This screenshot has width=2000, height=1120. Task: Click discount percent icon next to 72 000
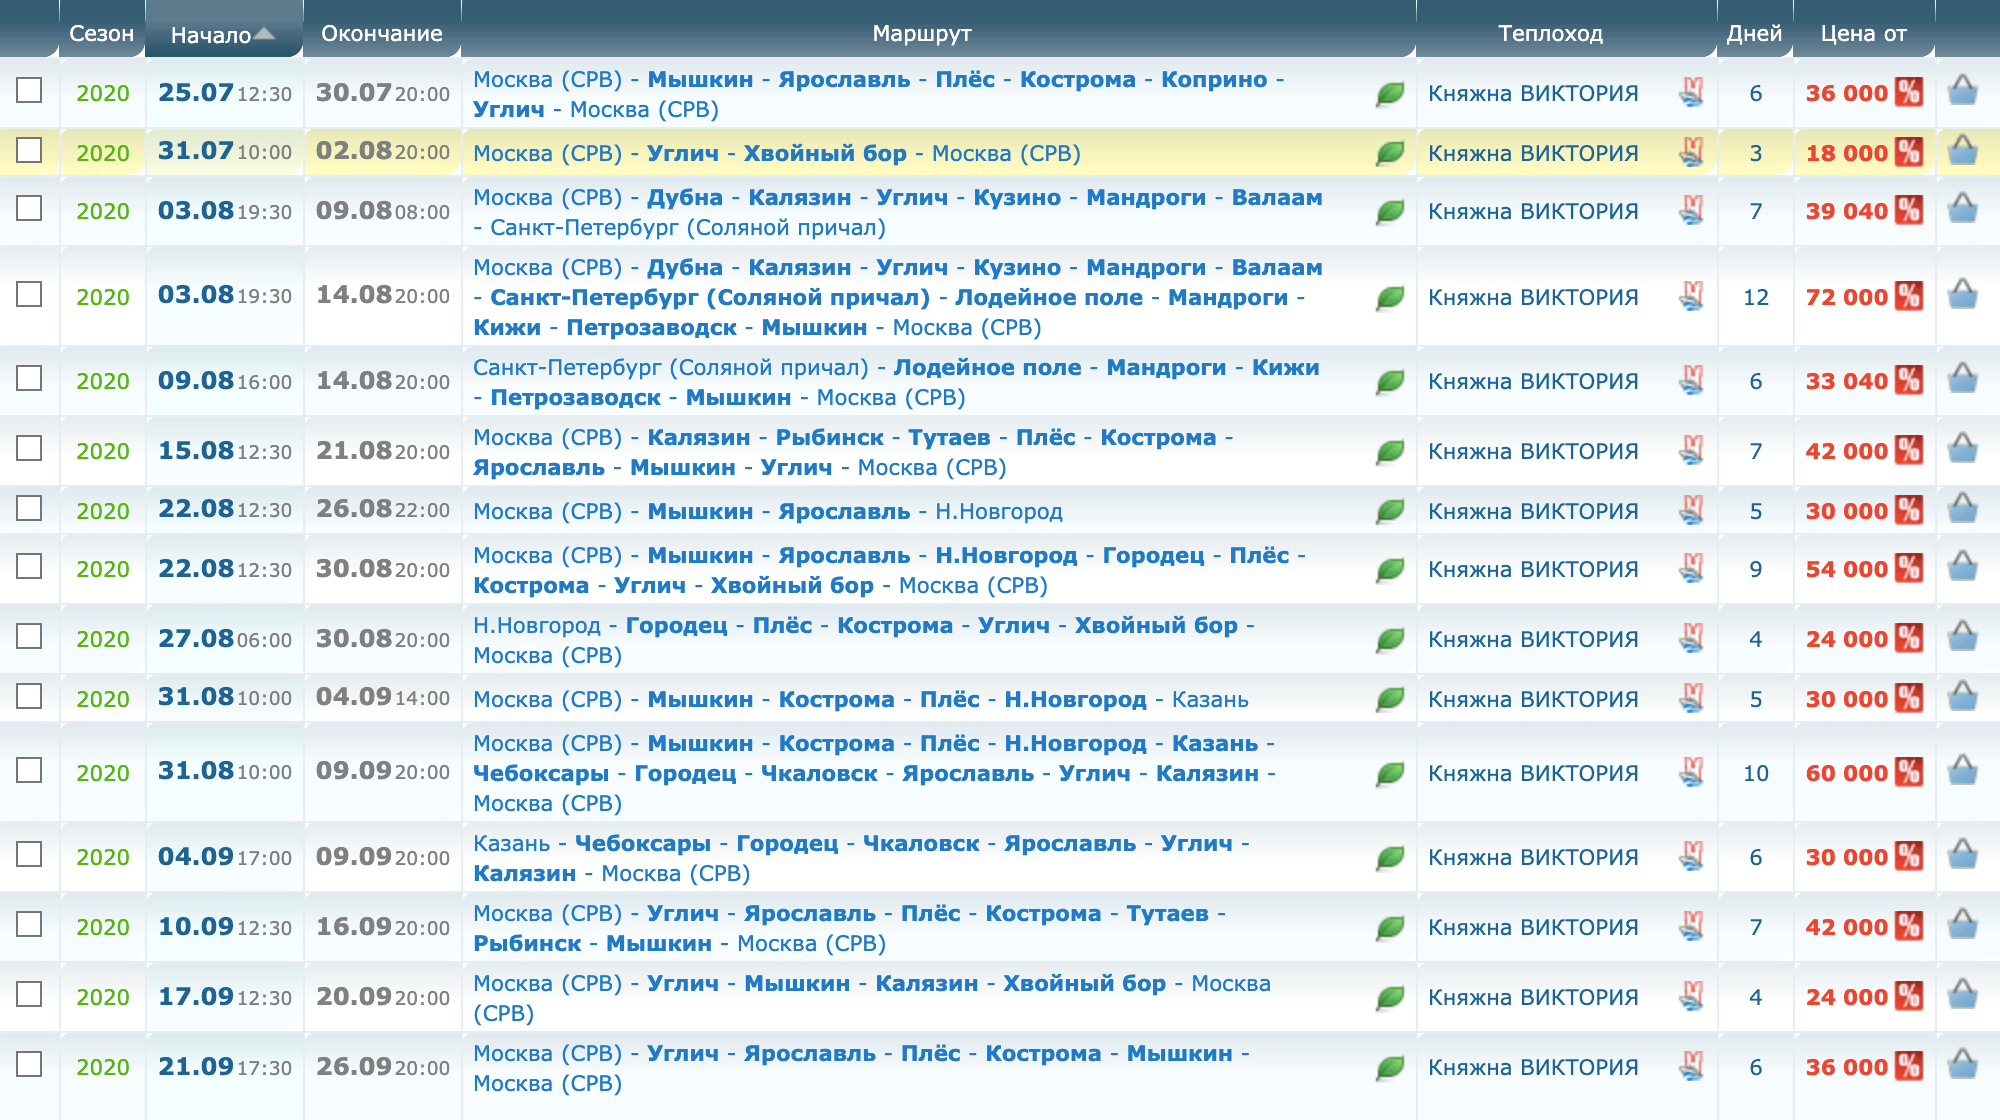pyautogui.click(x=1909, y=296)
